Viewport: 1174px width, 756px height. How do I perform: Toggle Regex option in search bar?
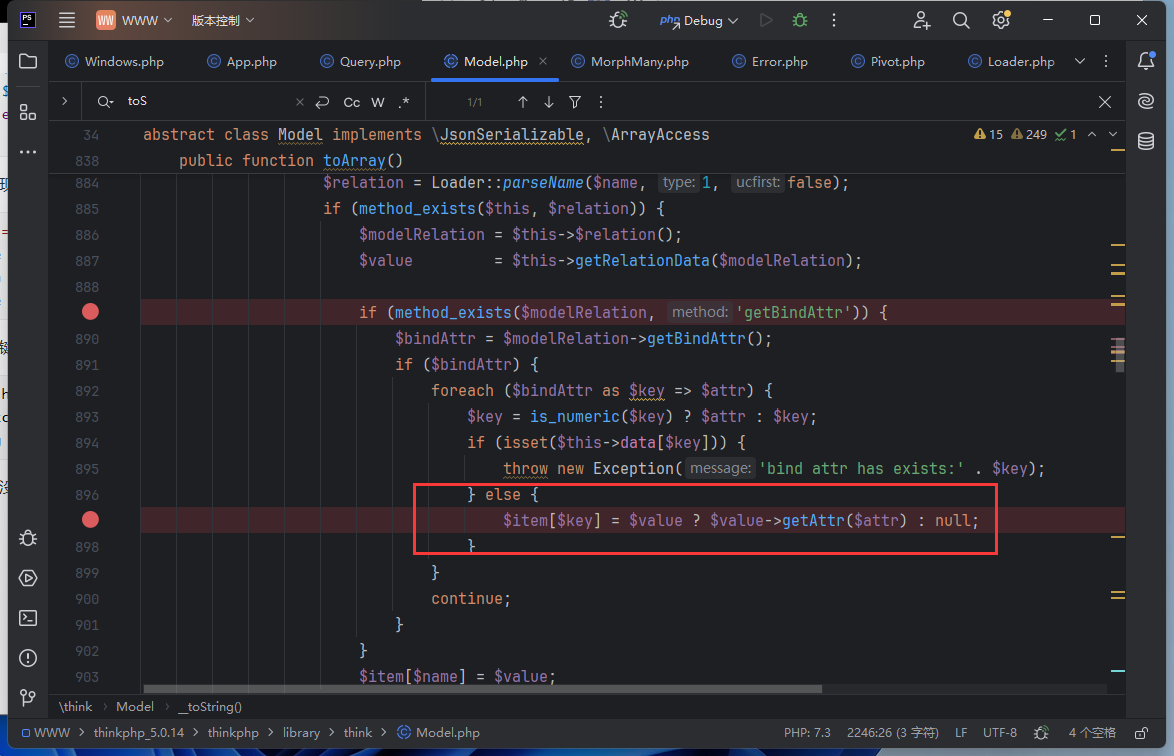404,102
